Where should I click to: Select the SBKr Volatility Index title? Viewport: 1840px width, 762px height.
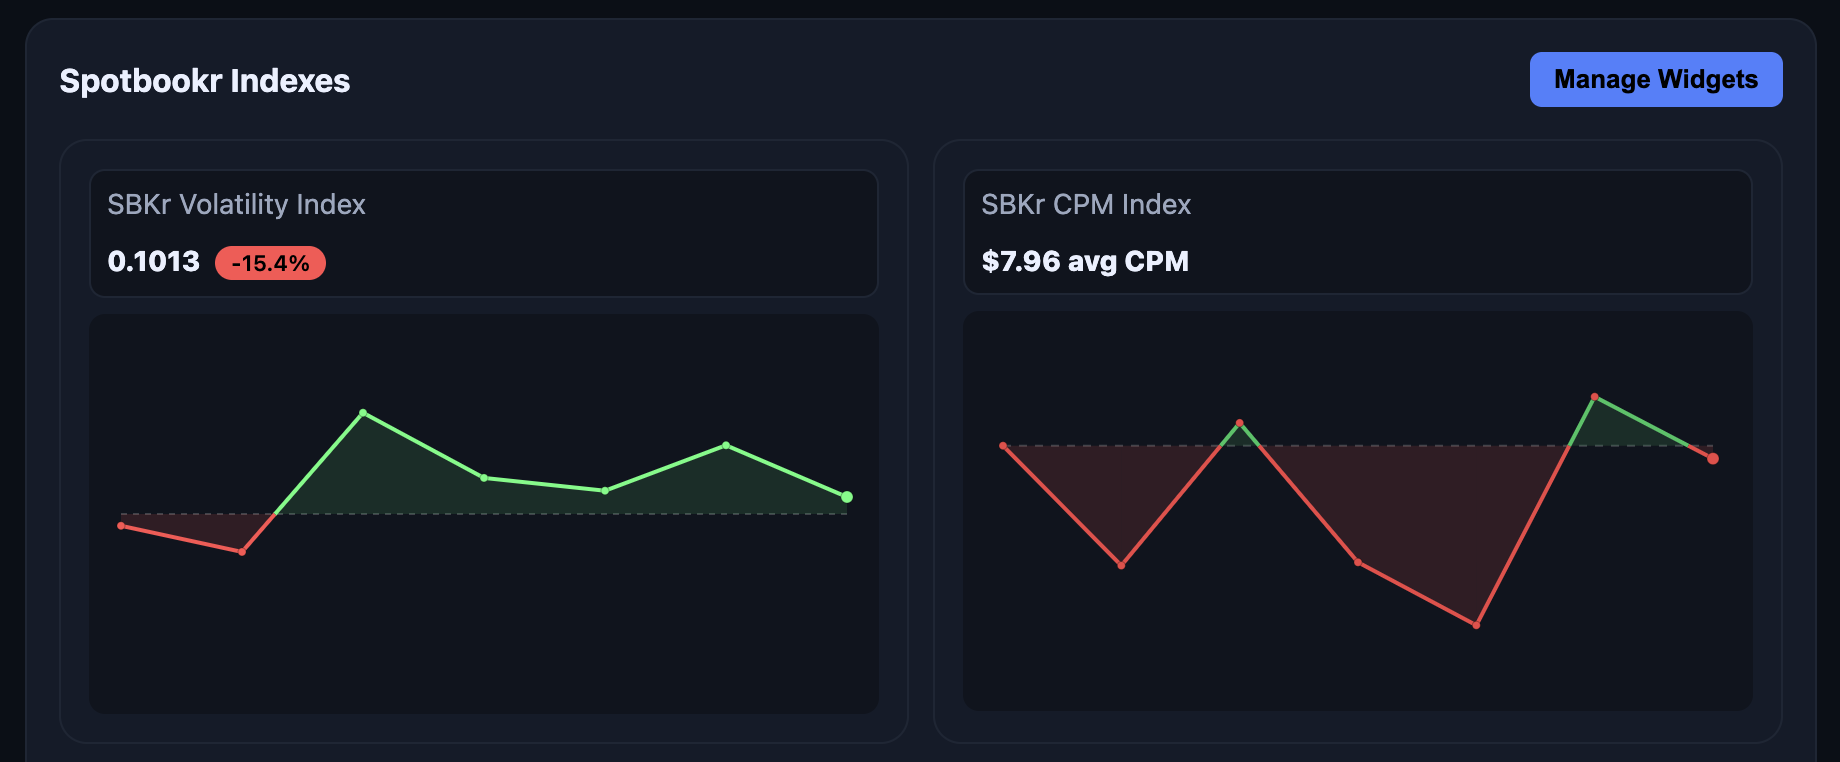tap(236, 204)
